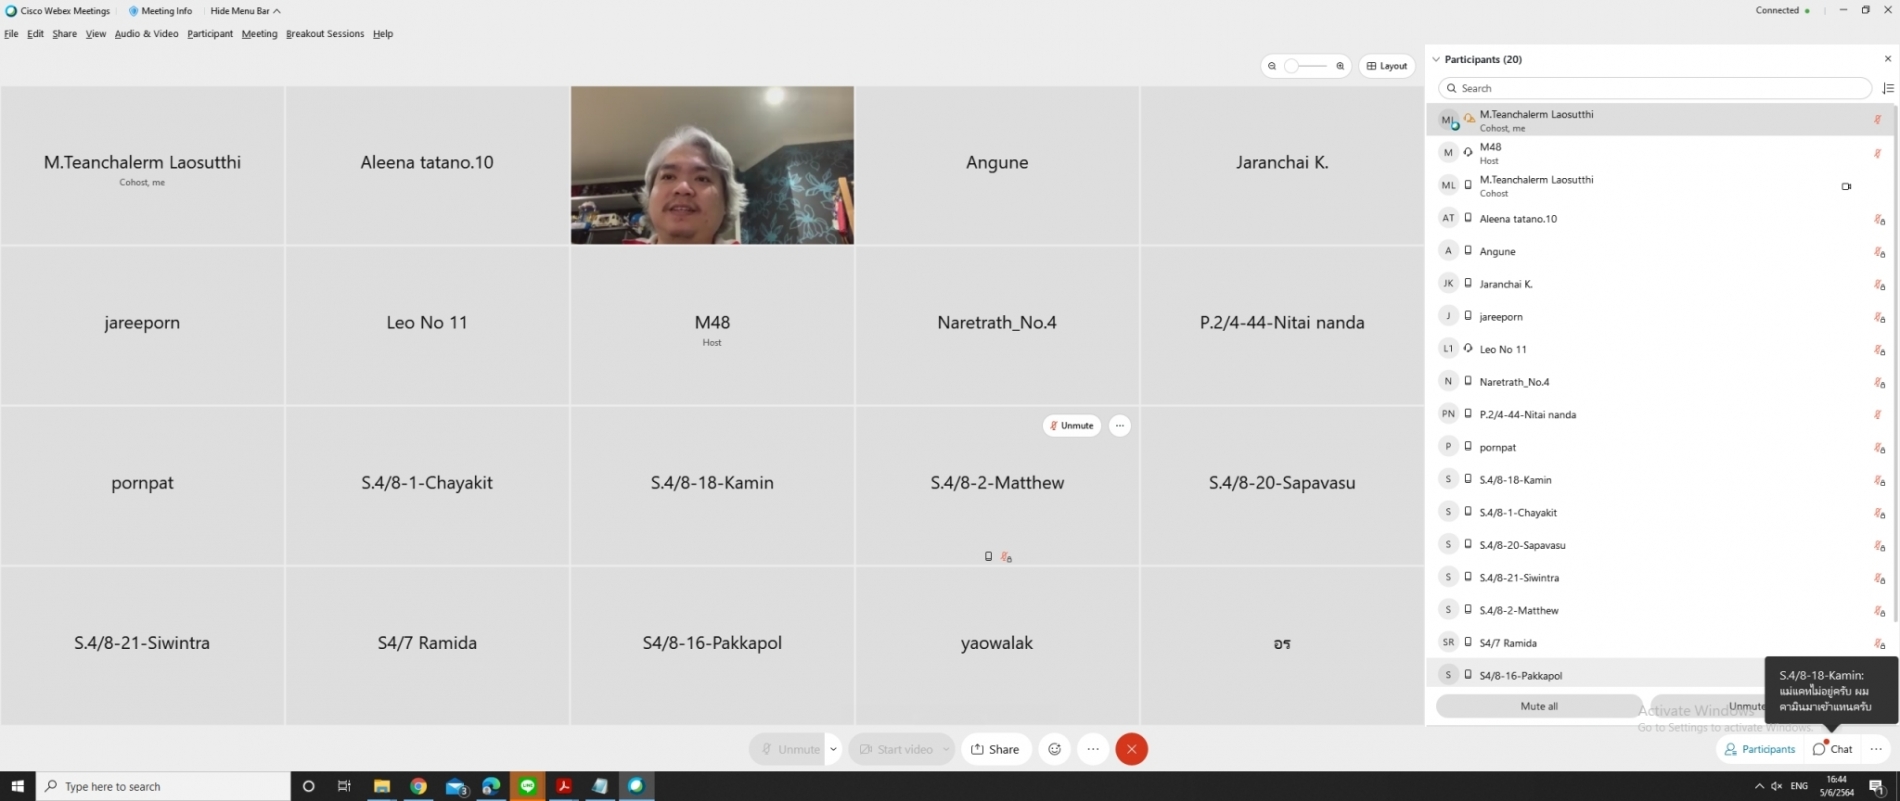The image size is (1900, 801).
Task: Close the Participants panel
Action: click(x=1887, y=60)
